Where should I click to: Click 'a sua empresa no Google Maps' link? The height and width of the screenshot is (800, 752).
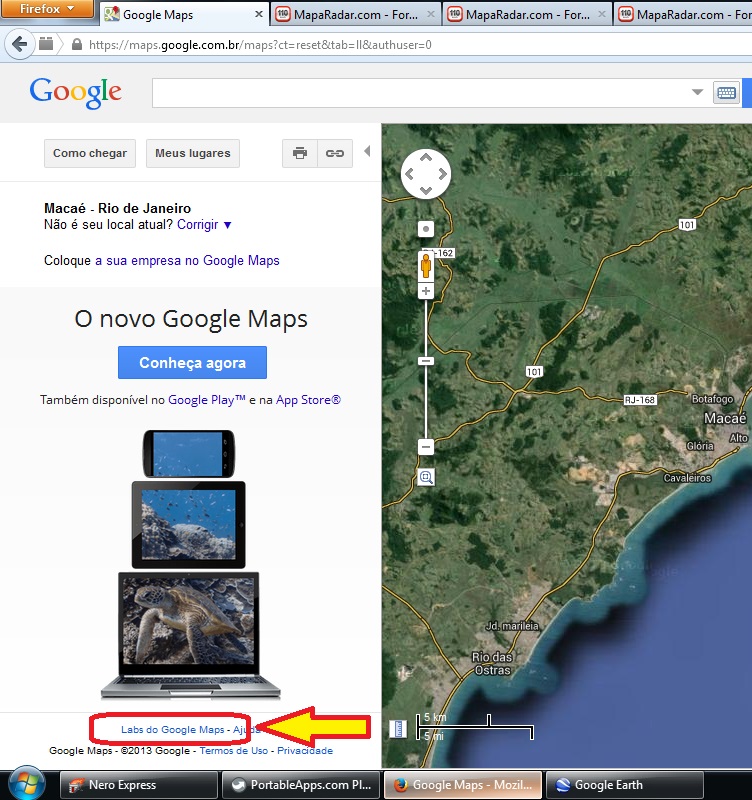pyautogui.click(x=187, y=261)
